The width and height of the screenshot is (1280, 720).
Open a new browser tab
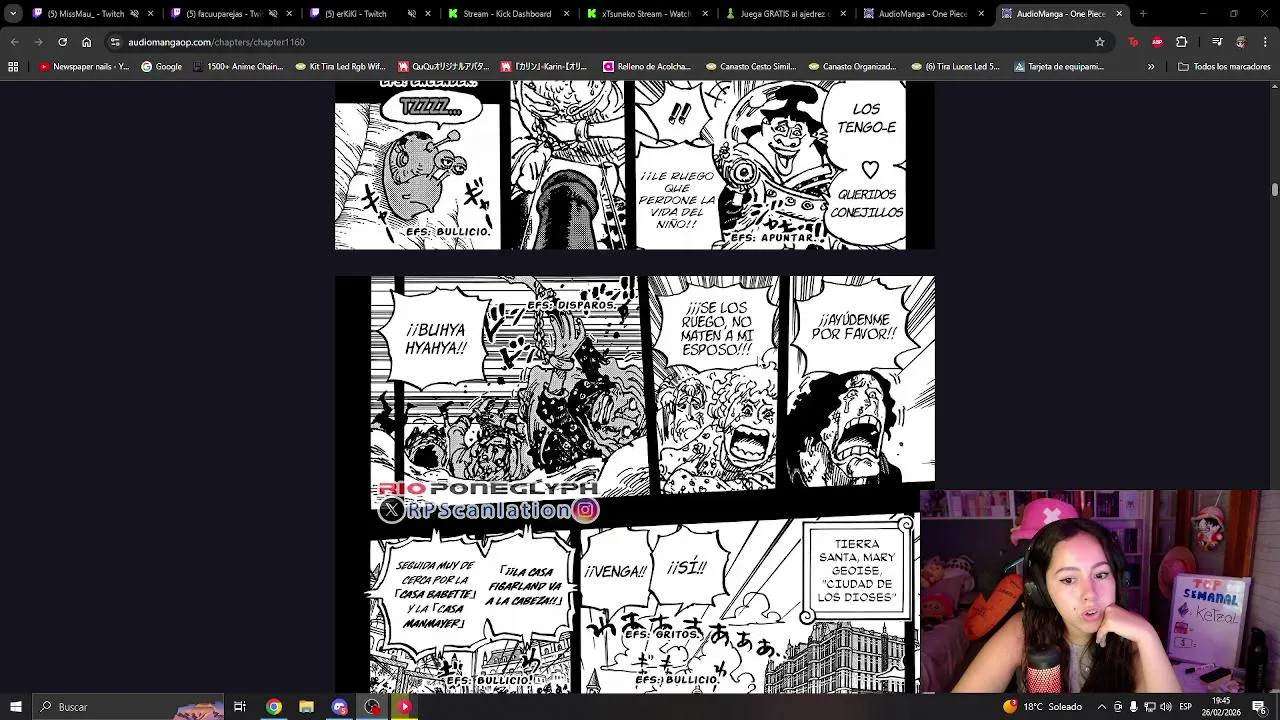[1143, 14]
